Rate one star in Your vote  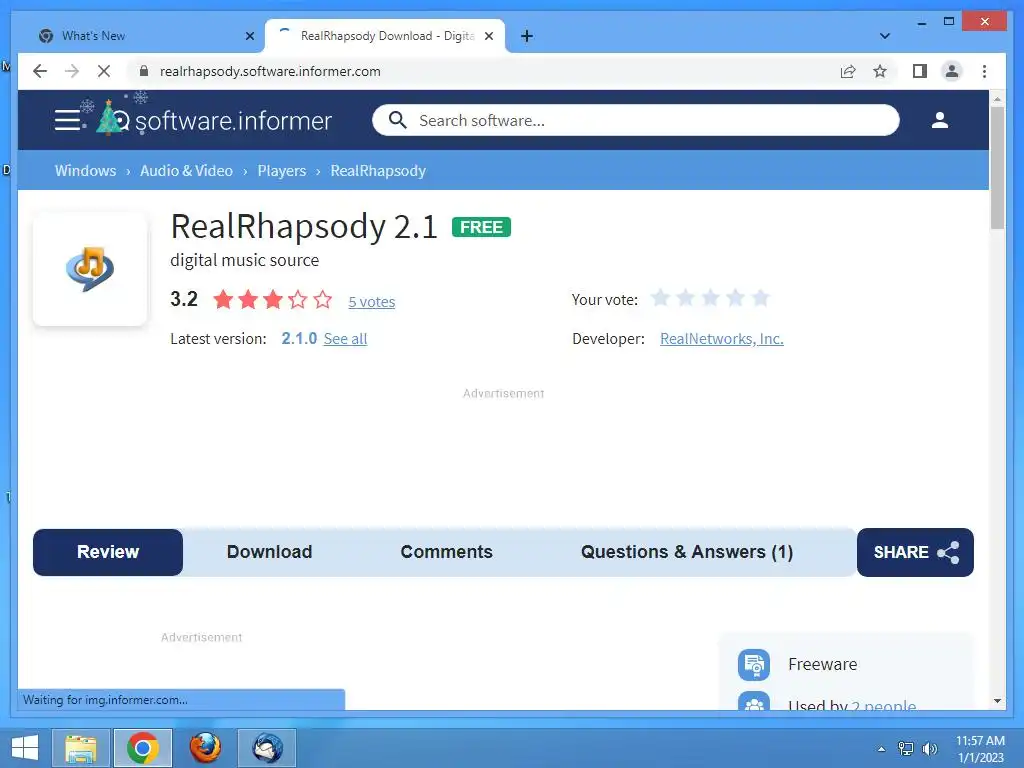pos(660,298)
